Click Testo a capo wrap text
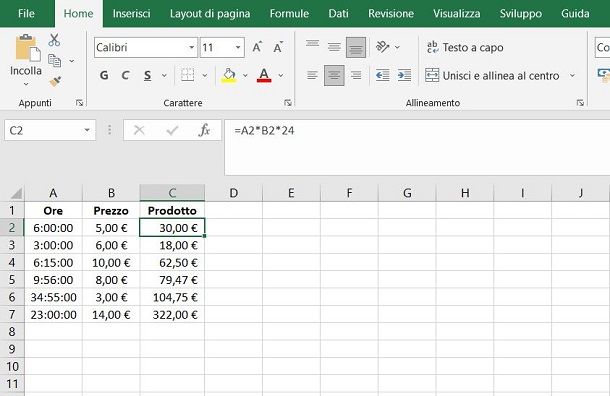This screenshot has height=396, width=610. 465,47
